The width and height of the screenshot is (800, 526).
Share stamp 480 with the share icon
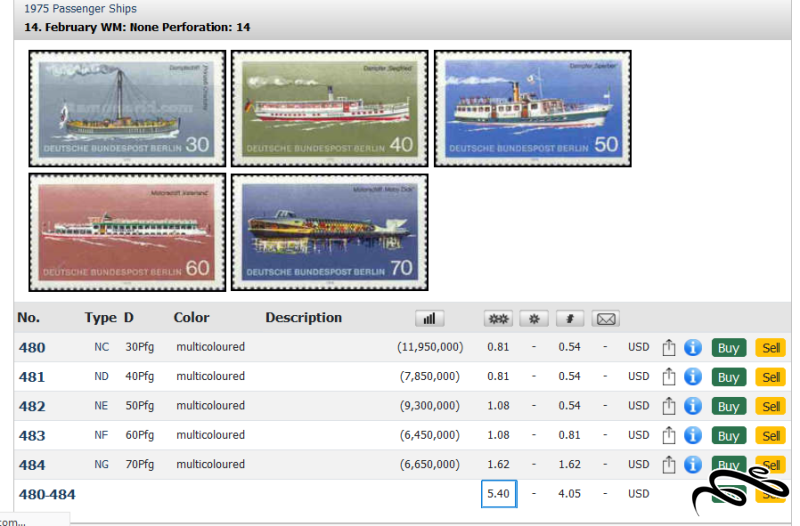click(668, 348)
